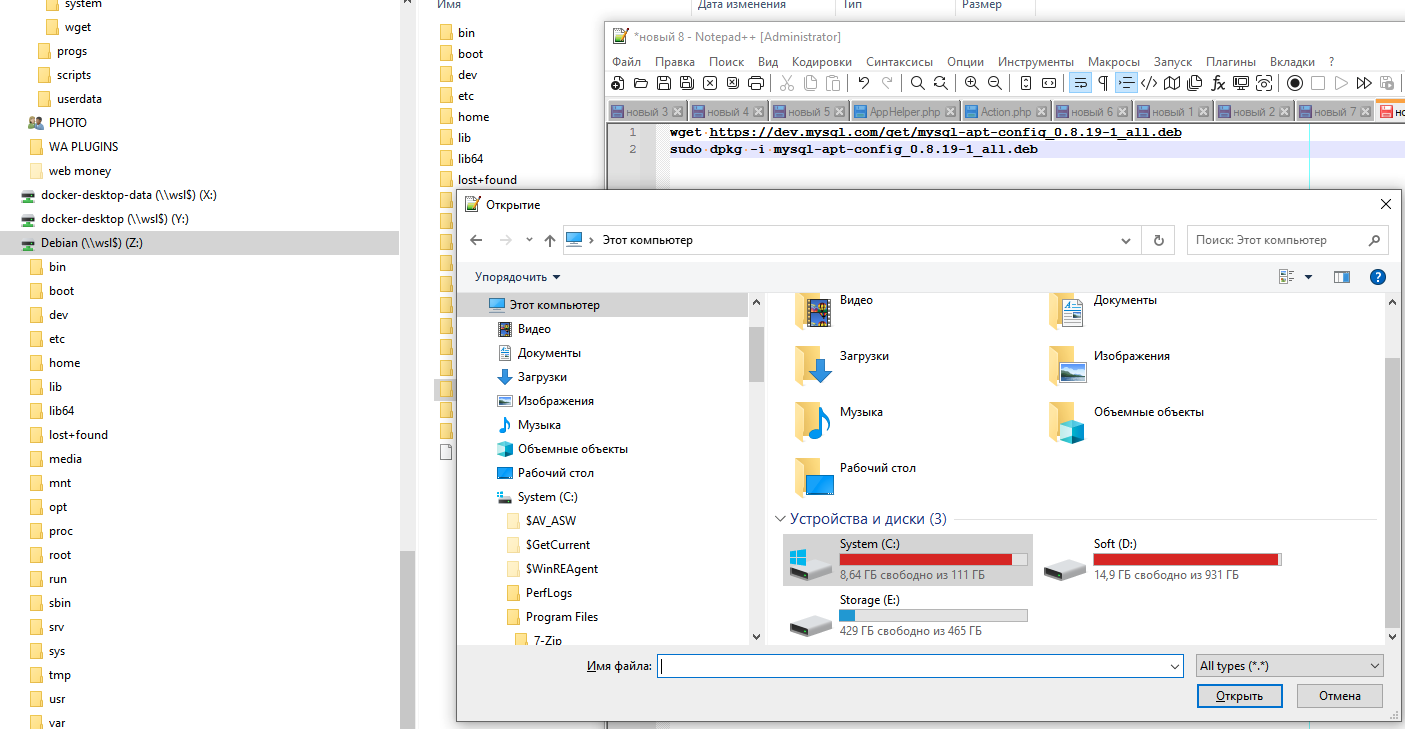The image size is (1405, 729).
Task: Click the Имя файла text field
Action: 912,666
